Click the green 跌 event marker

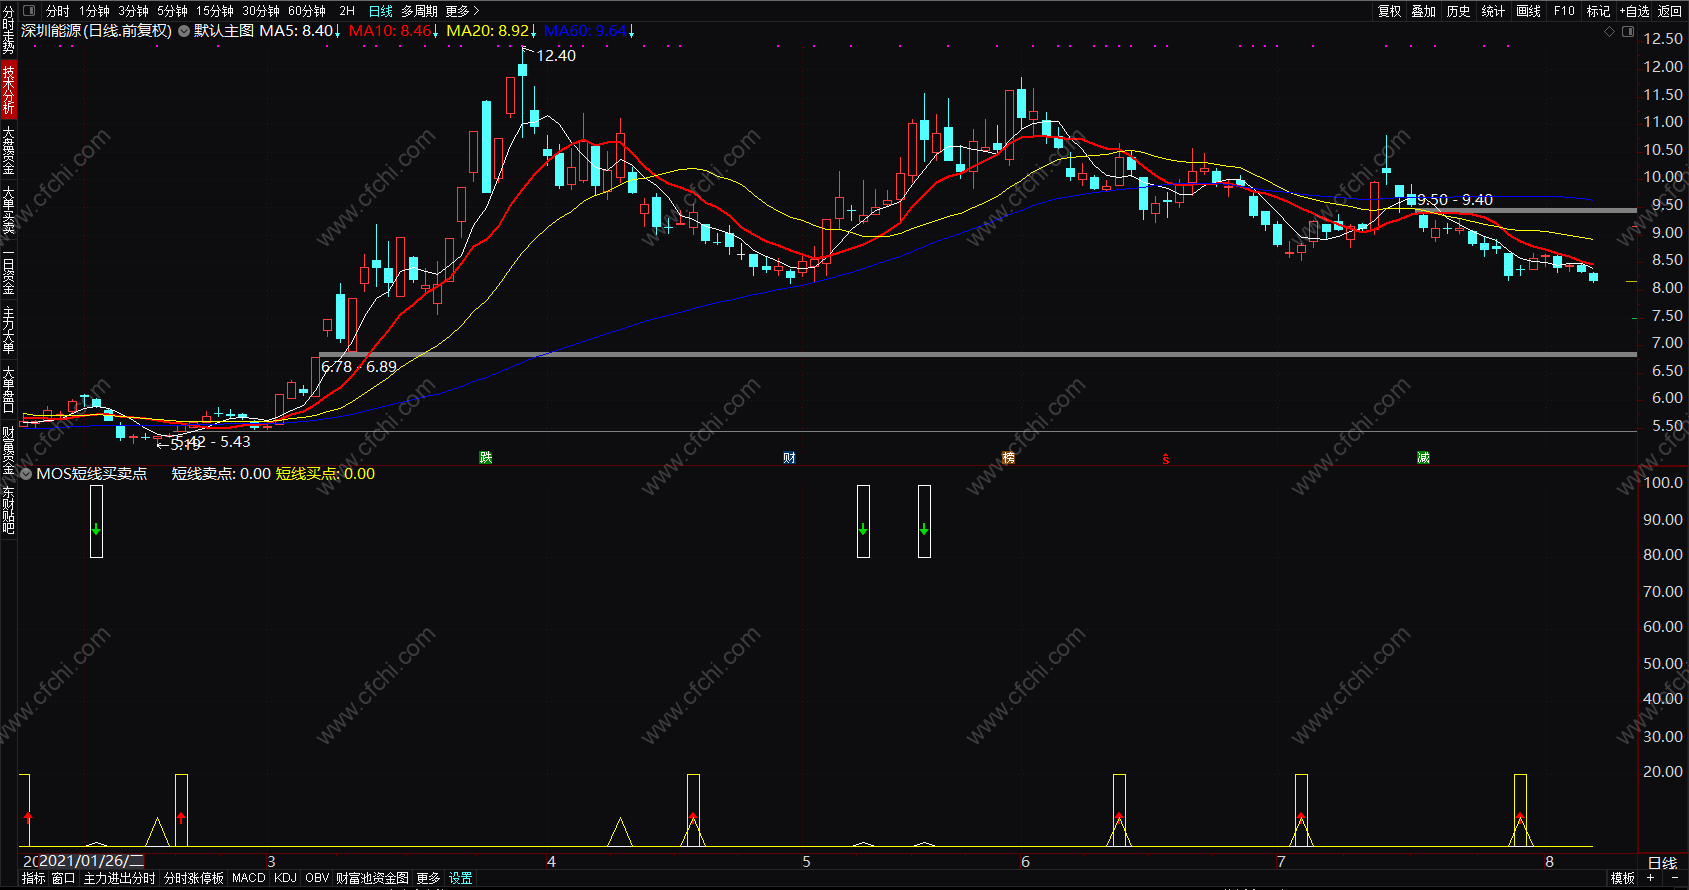tap(486, 457)
